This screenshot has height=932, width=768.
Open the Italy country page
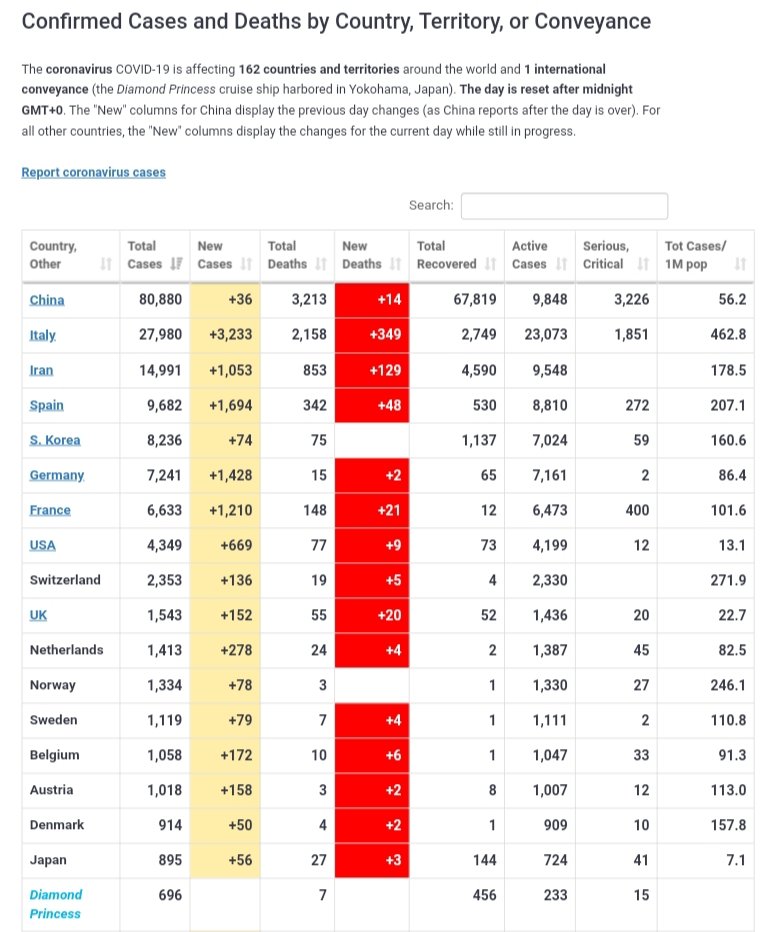pyautogui.click(x=42, y=335)
